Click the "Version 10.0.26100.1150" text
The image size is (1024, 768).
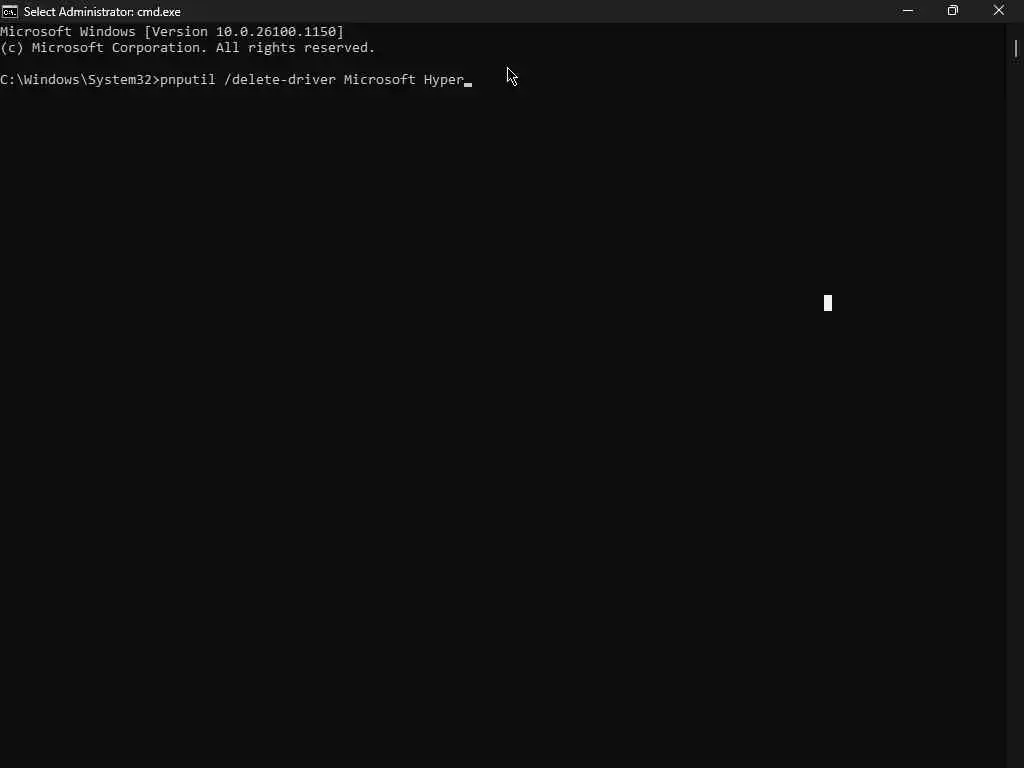click(244, 31)
